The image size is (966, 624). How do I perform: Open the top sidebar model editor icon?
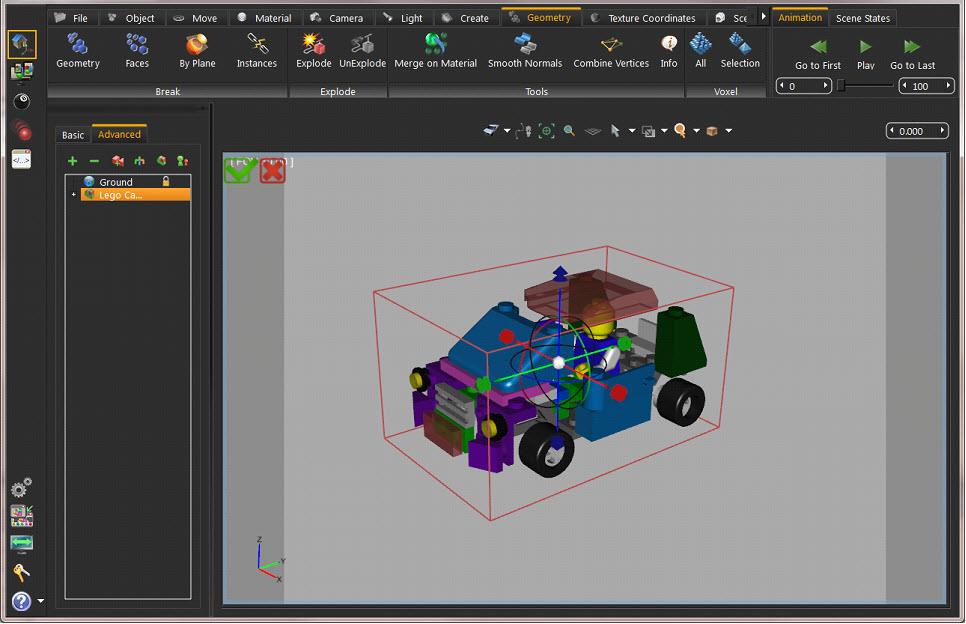click(22, 44)
